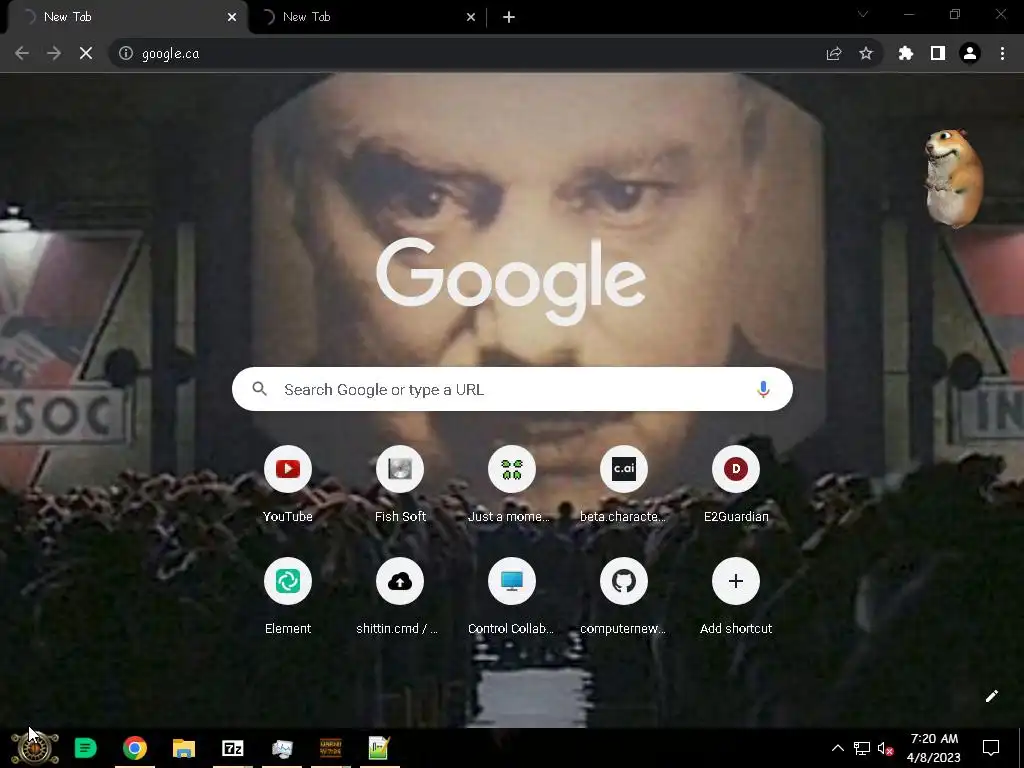Go forward to the next page

click(x=54, y=54)
